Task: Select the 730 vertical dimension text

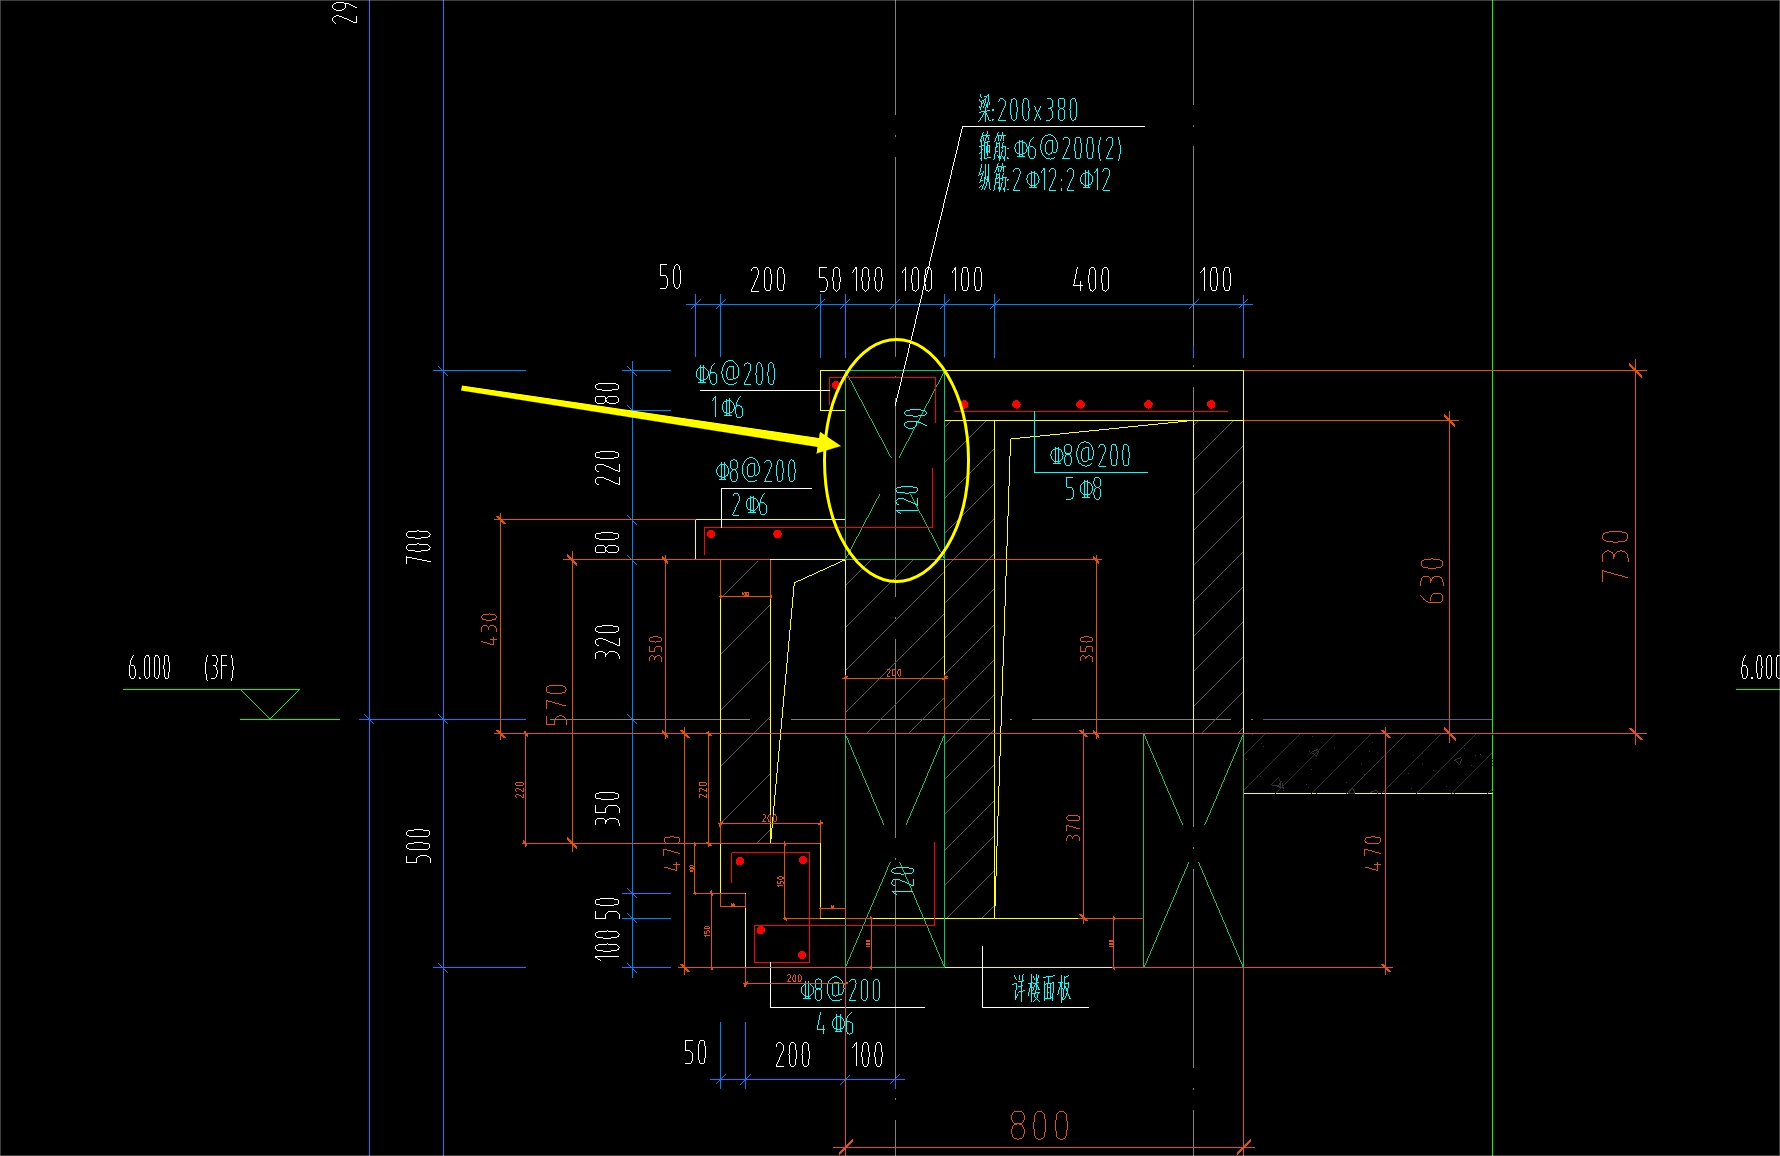Action: (1616, 555)
